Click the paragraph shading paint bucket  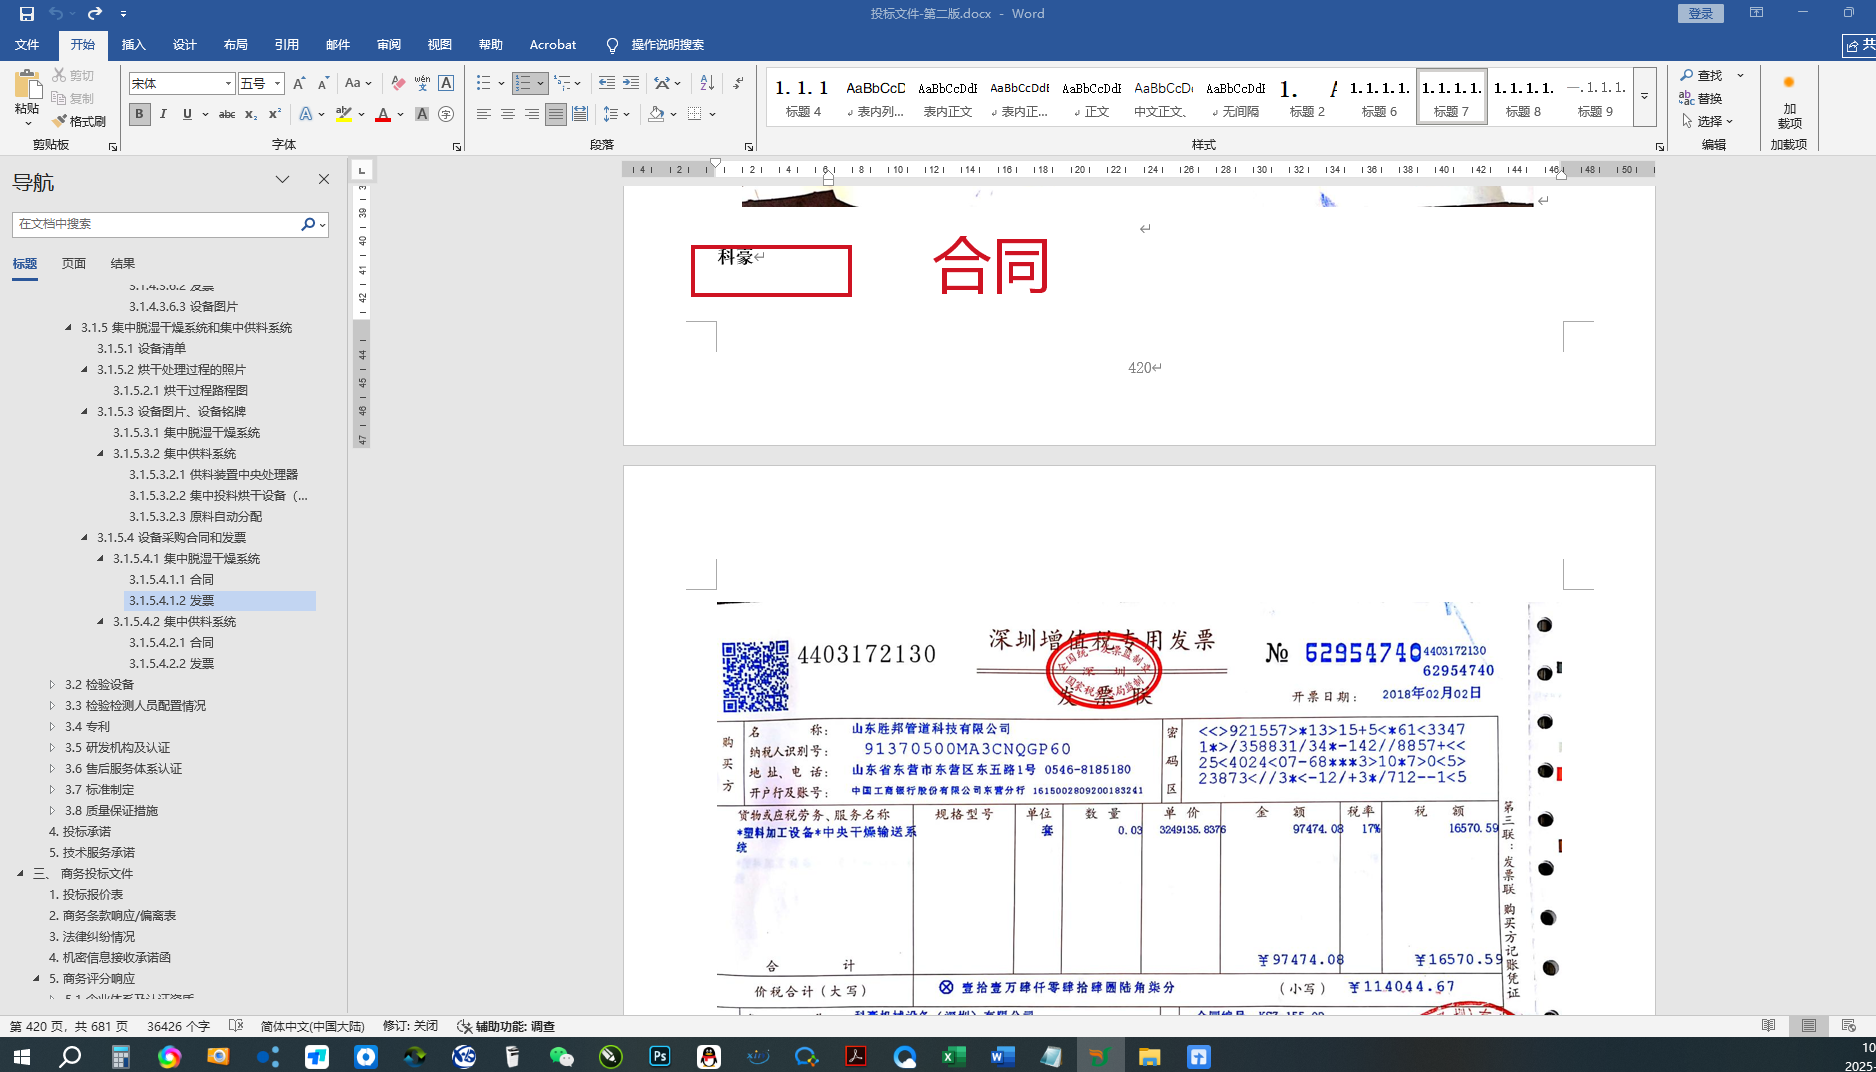coord(656,114)
